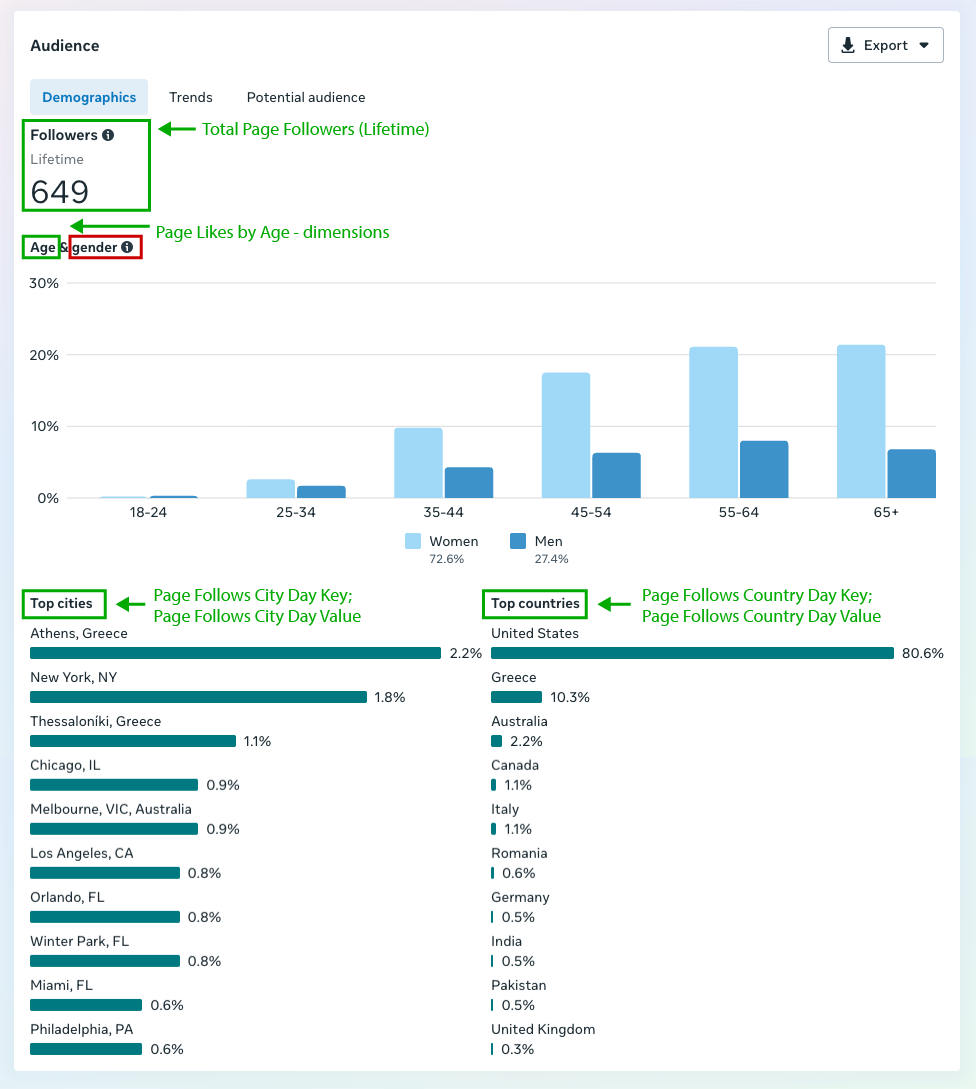This screenshot has width=976, height=1089.
Task: Click the download icon in Export button
Action: tap(848, 45)
